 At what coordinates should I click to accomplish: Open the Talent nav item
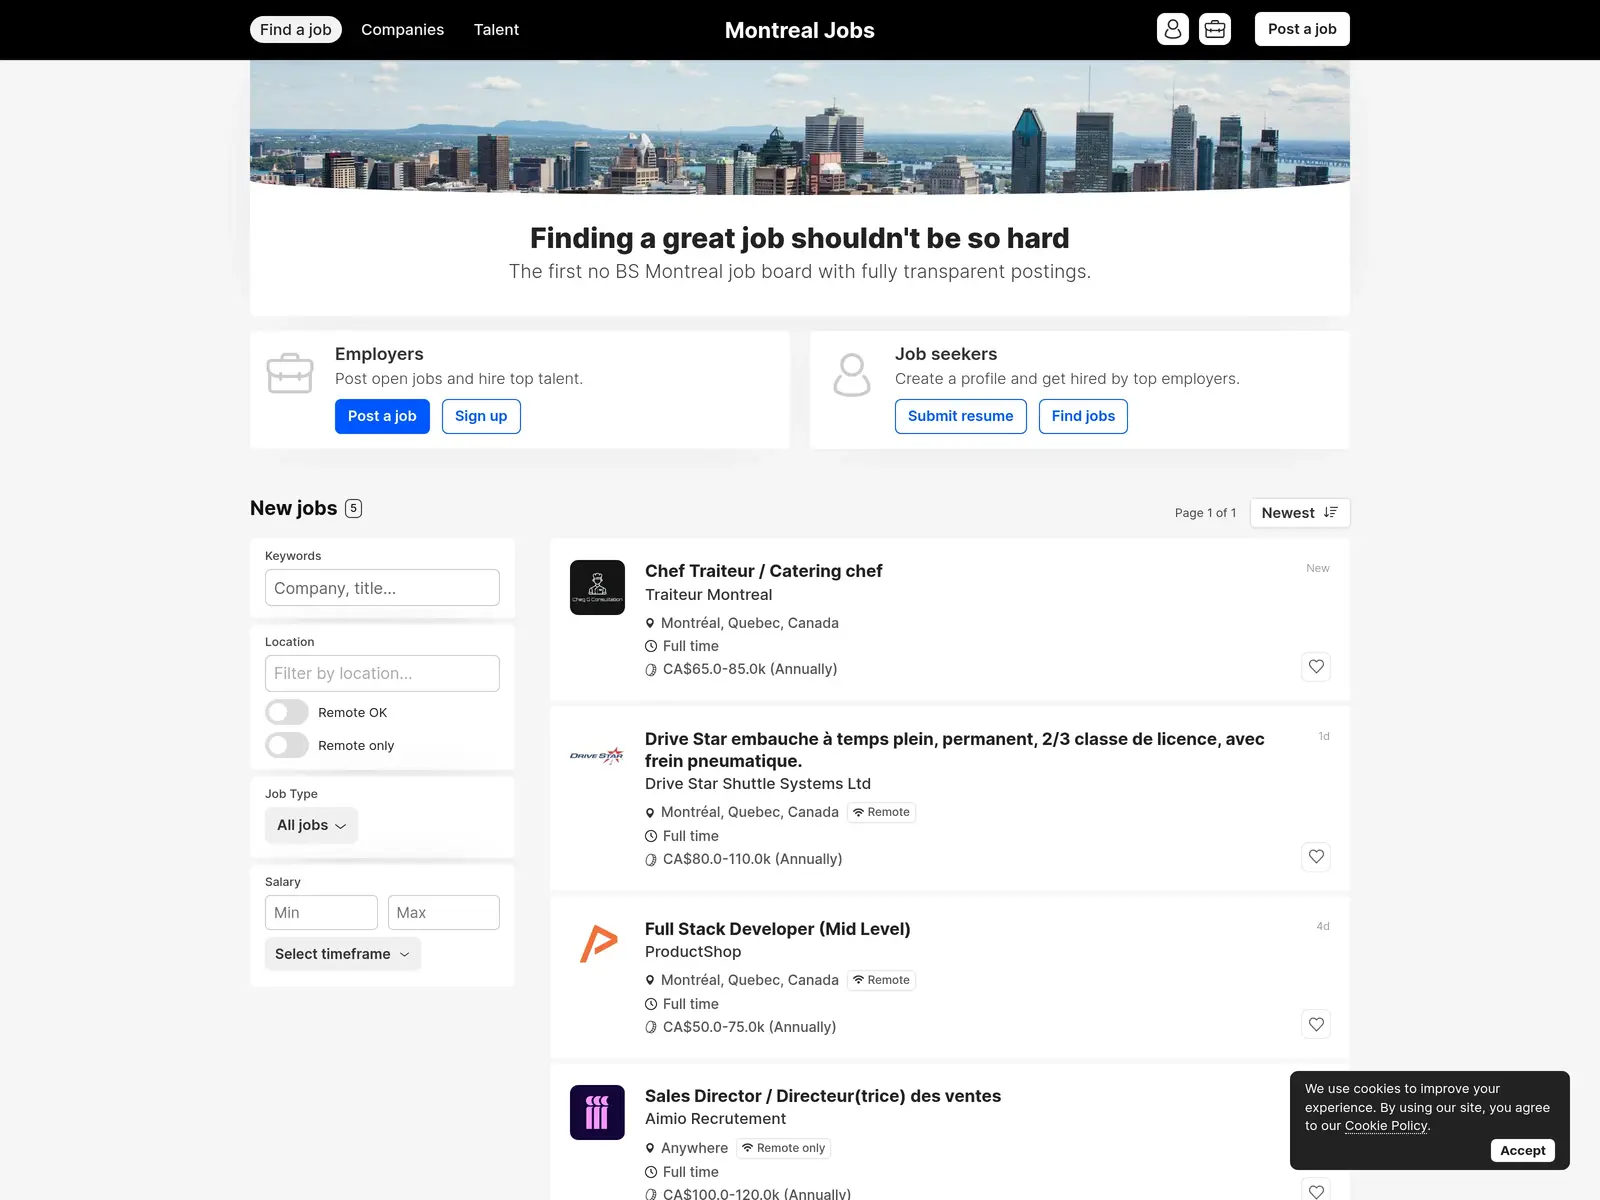tap(496, 30)
